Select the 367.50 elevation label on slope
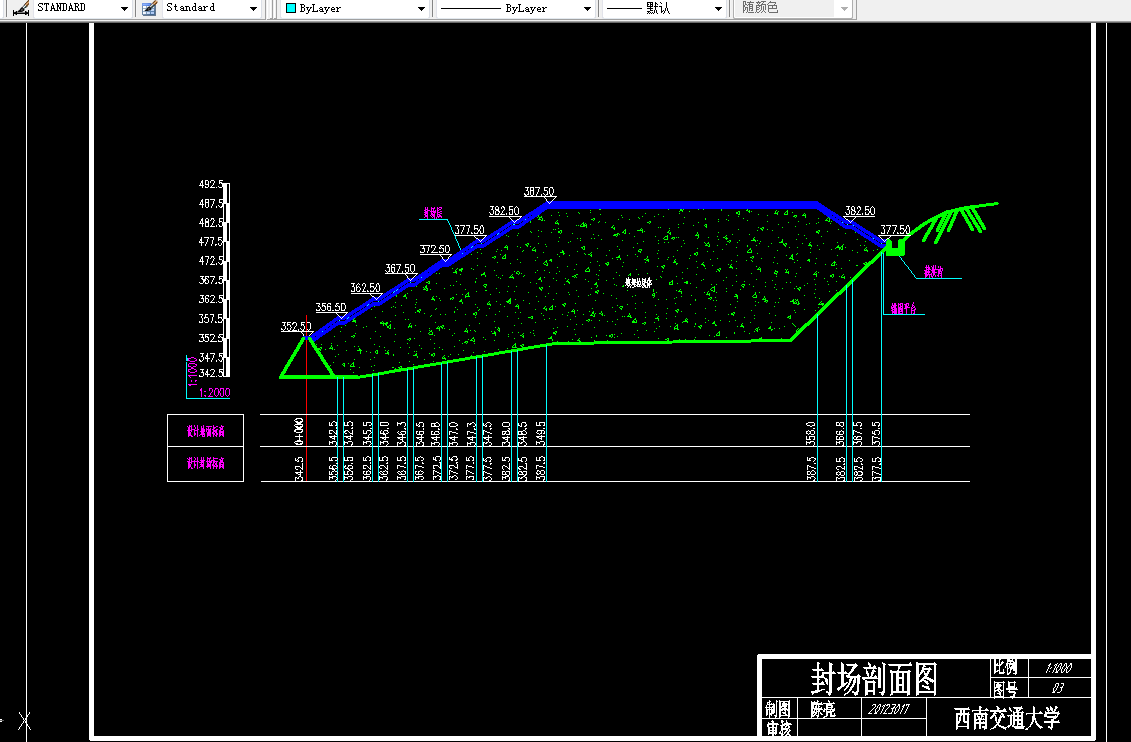Image resolution: width=1131 pixels, height=742 pixels. pos(400,268)
